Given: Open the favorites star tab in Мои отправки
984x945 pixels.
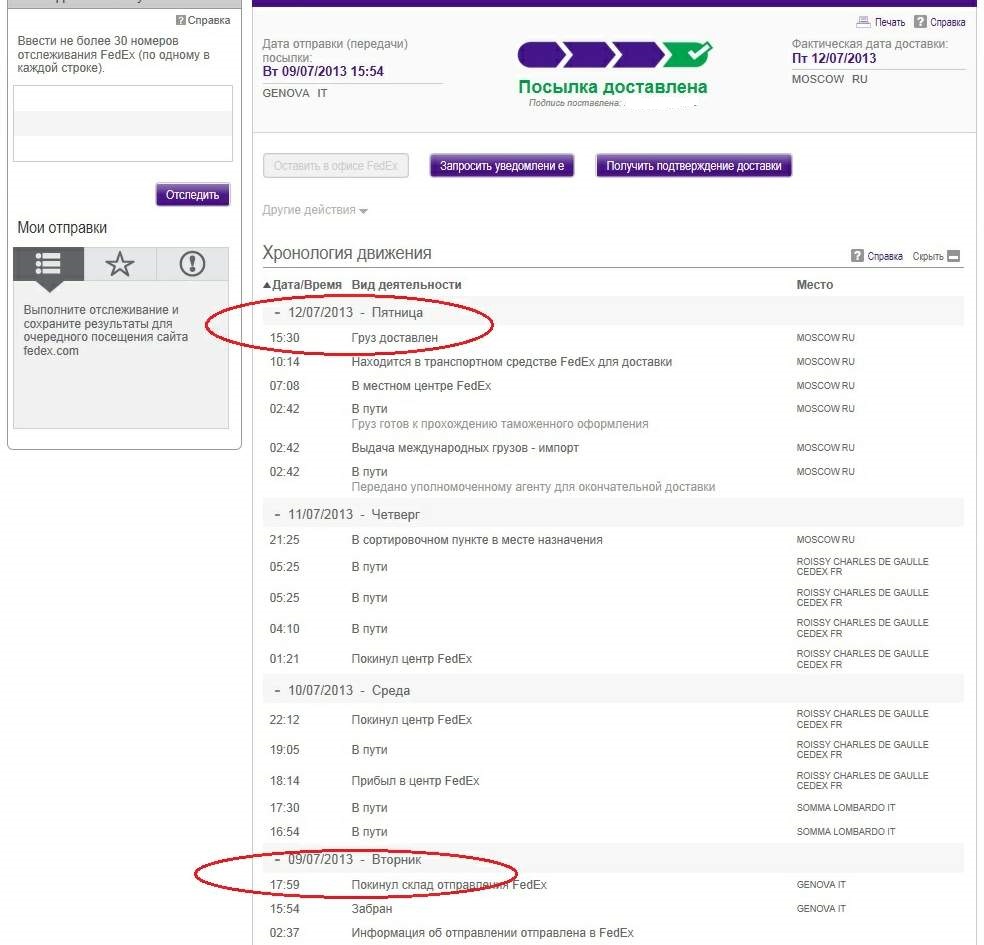Looking at the screenshot, I should pos(120,264).
